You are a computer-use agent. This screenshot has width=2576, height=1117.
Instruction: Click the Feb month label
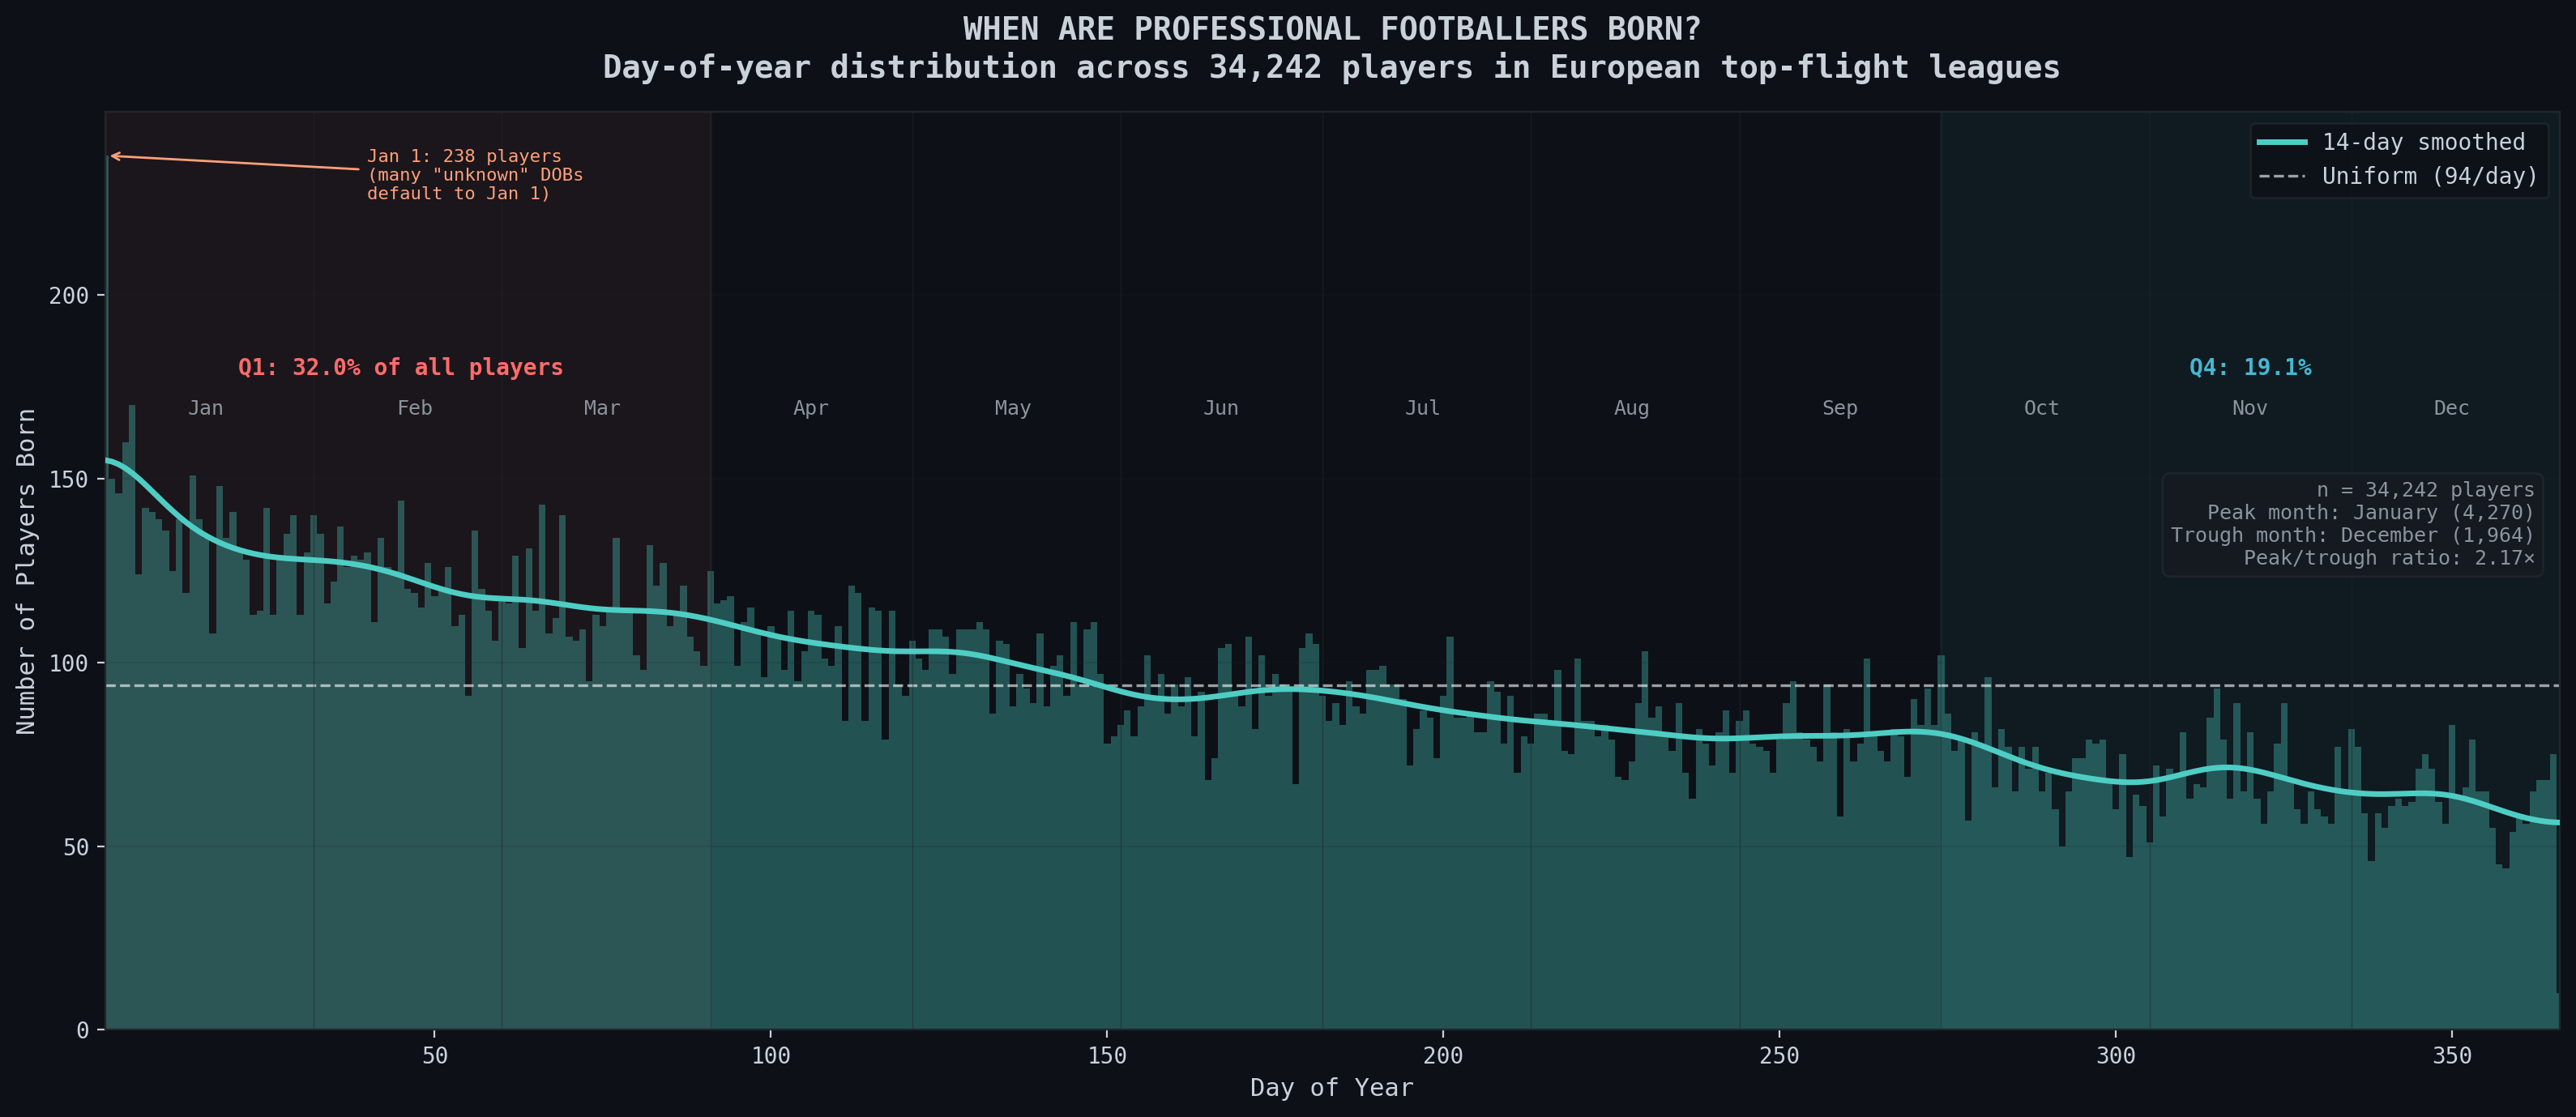414,408
